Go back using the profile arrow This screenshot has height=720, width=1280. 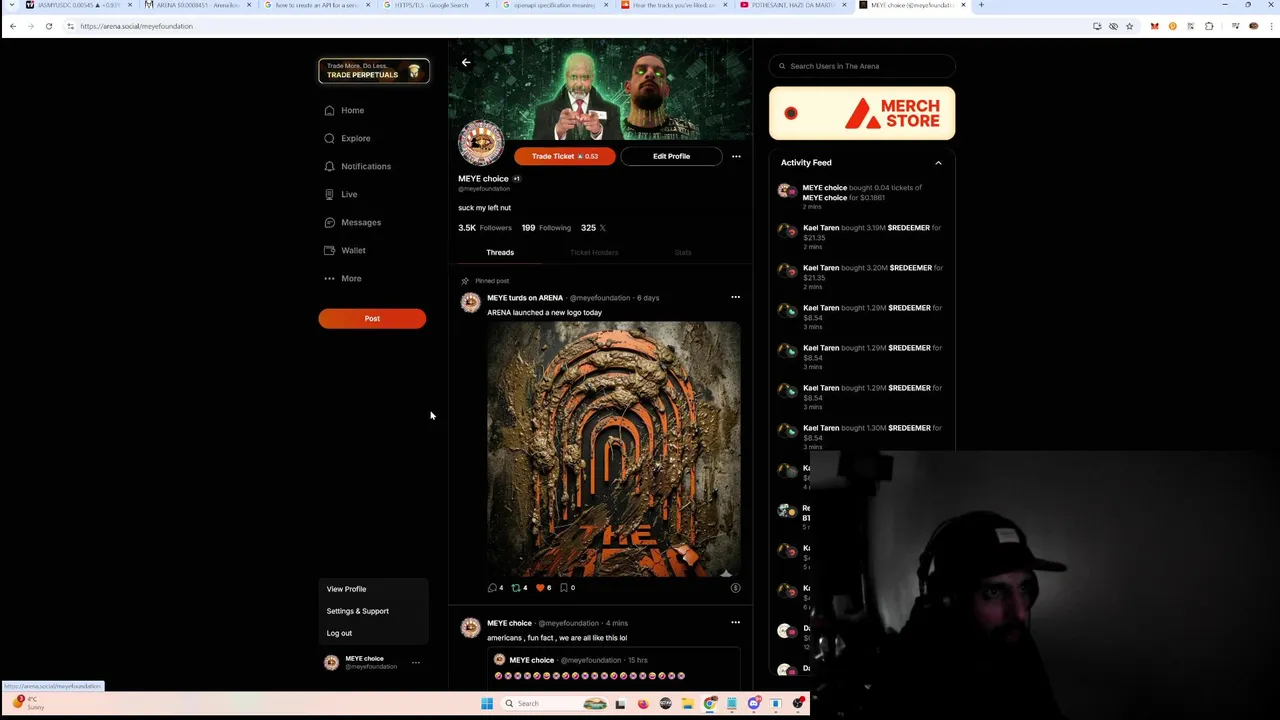pyautogui.click(x=466, y=62)
